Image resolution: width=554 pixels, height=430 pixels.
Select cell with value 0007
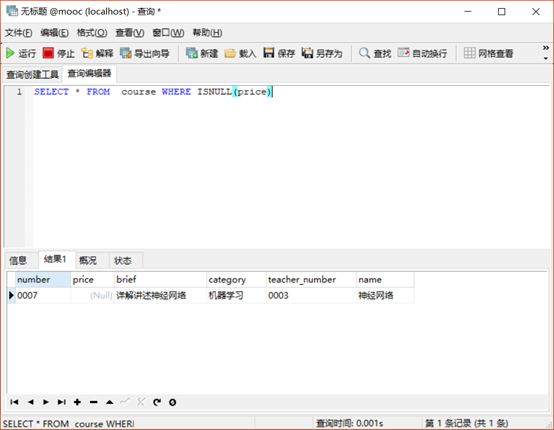43,295
